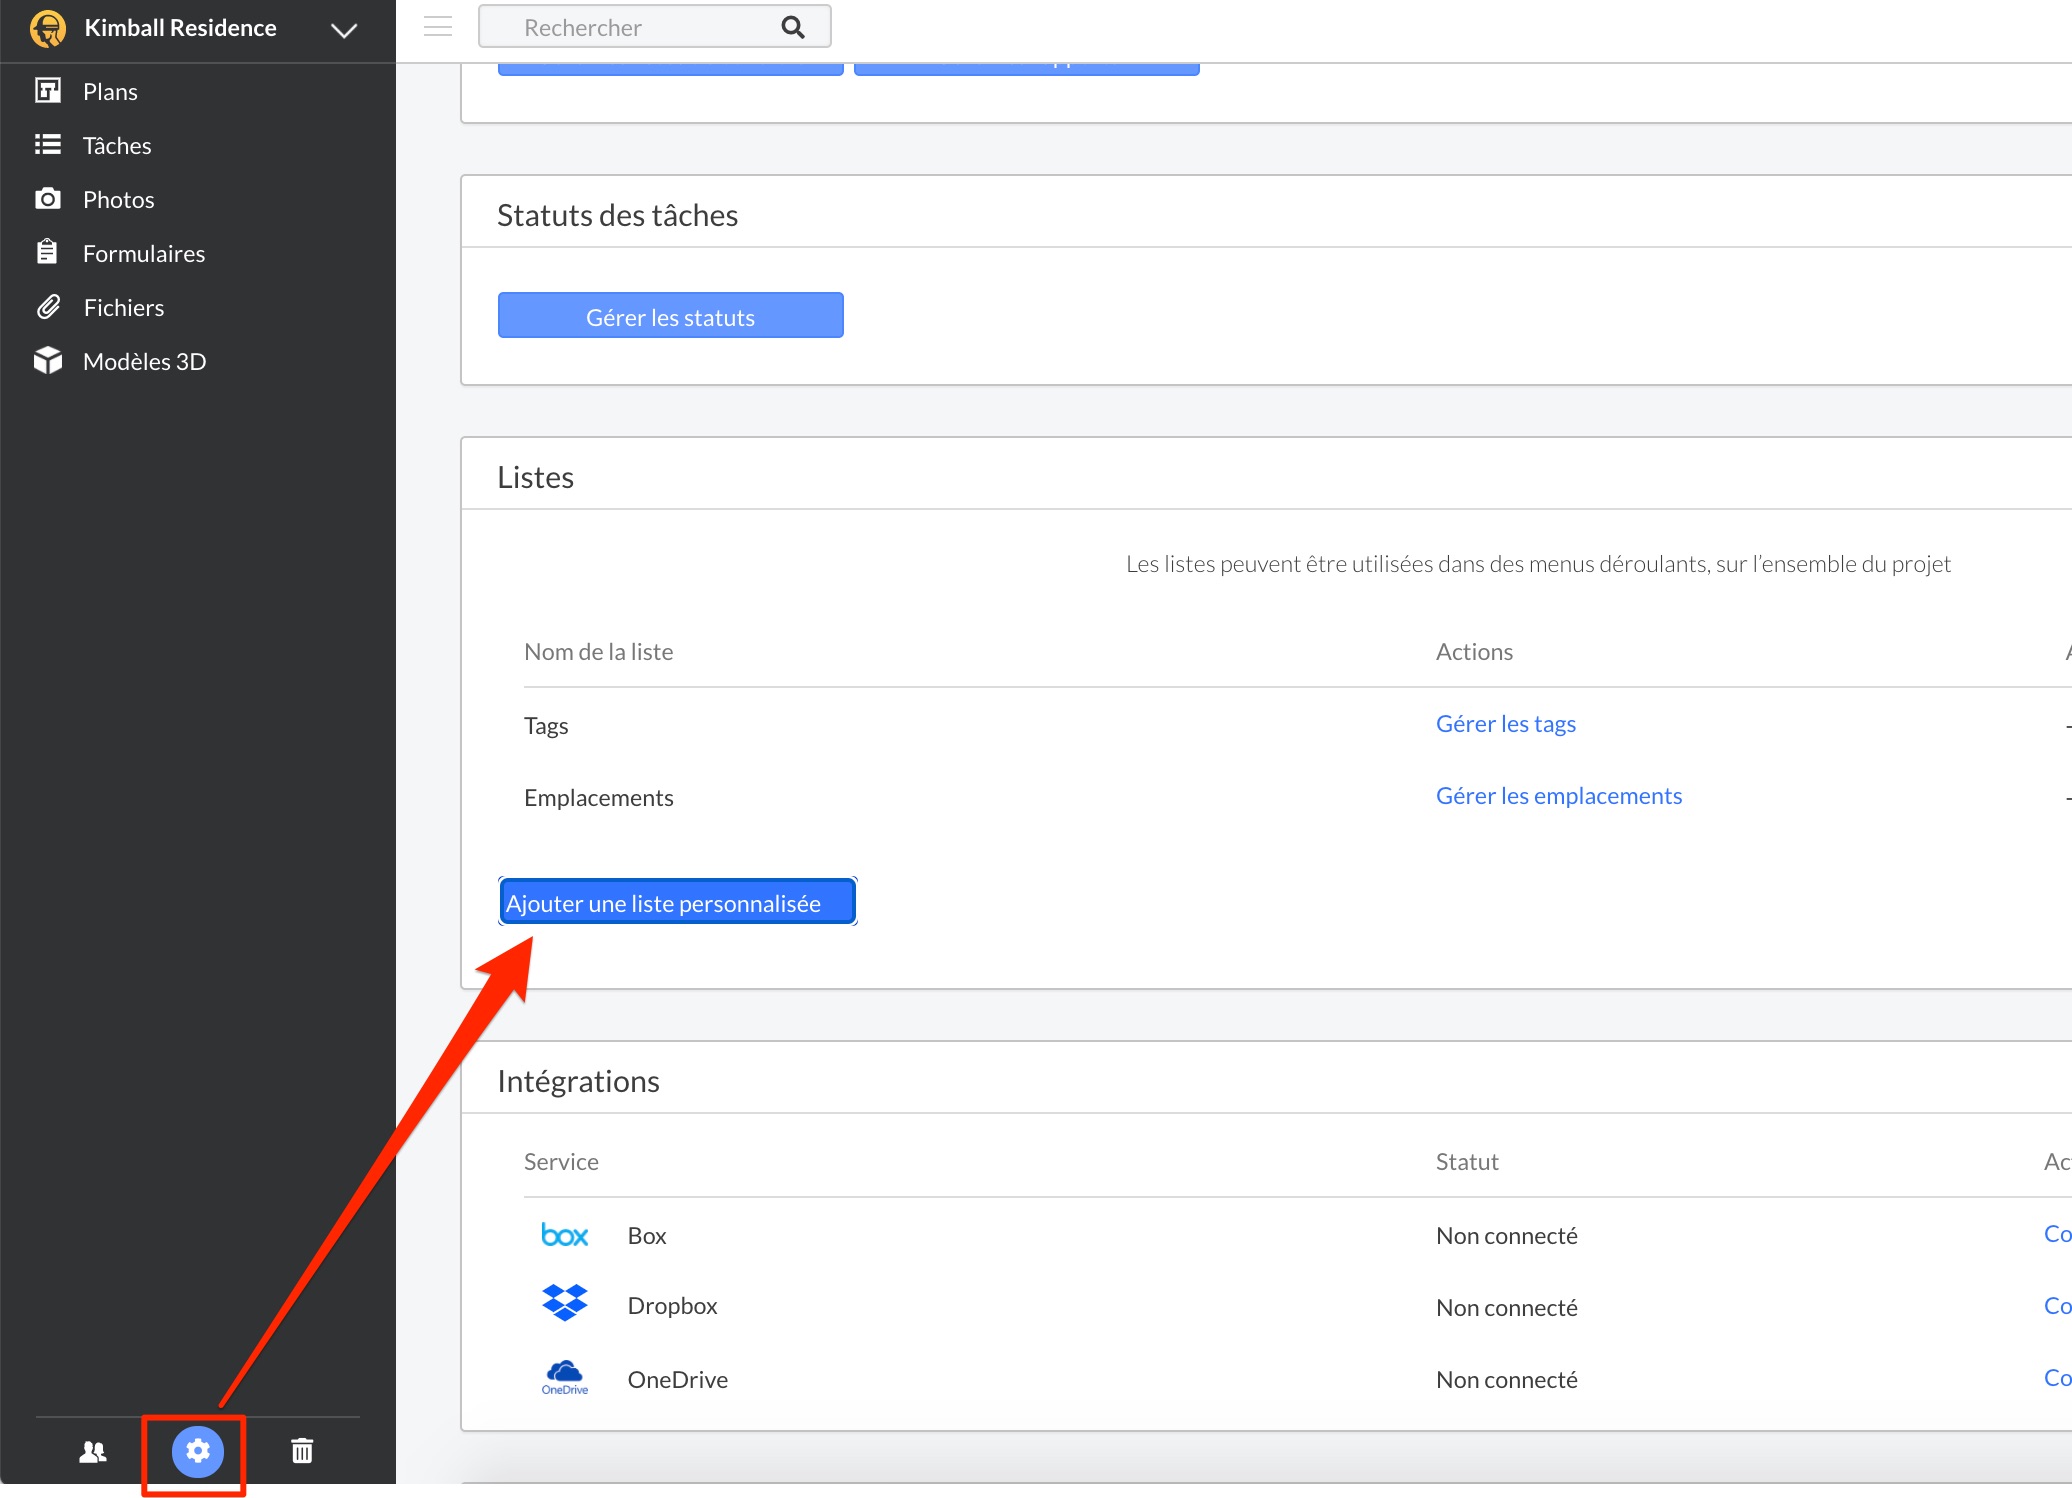Select the 'Emplacements' list row text
Image resolution: width=2072 pixels, height=1498 pixels.
pyautogui.click(x=599, y=797)
